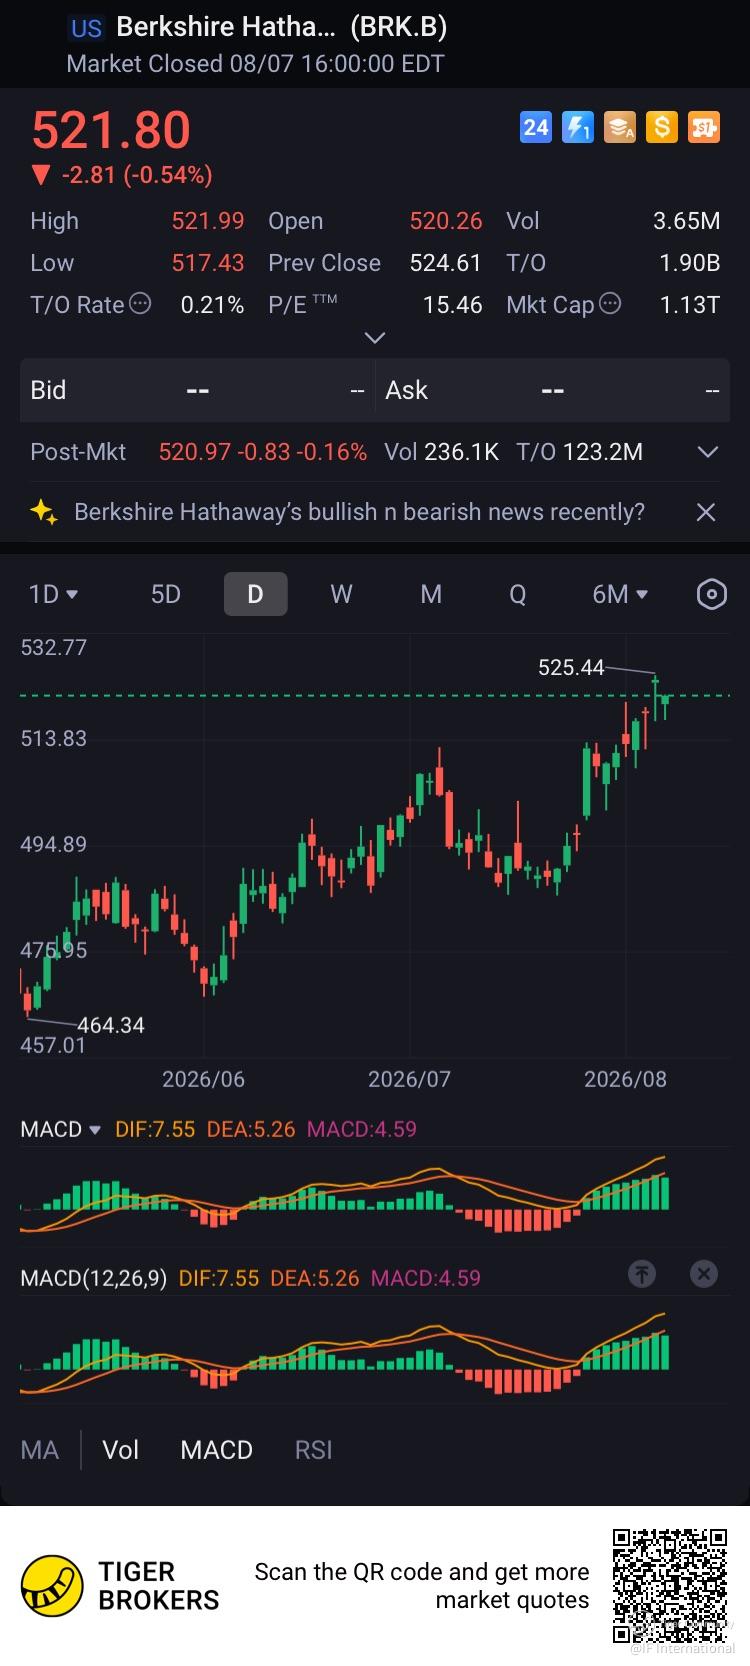The image size is (750, 1666).
Task: Tap the Open 520.26 value
Action: pyautogui.click(x=446, y=221)
